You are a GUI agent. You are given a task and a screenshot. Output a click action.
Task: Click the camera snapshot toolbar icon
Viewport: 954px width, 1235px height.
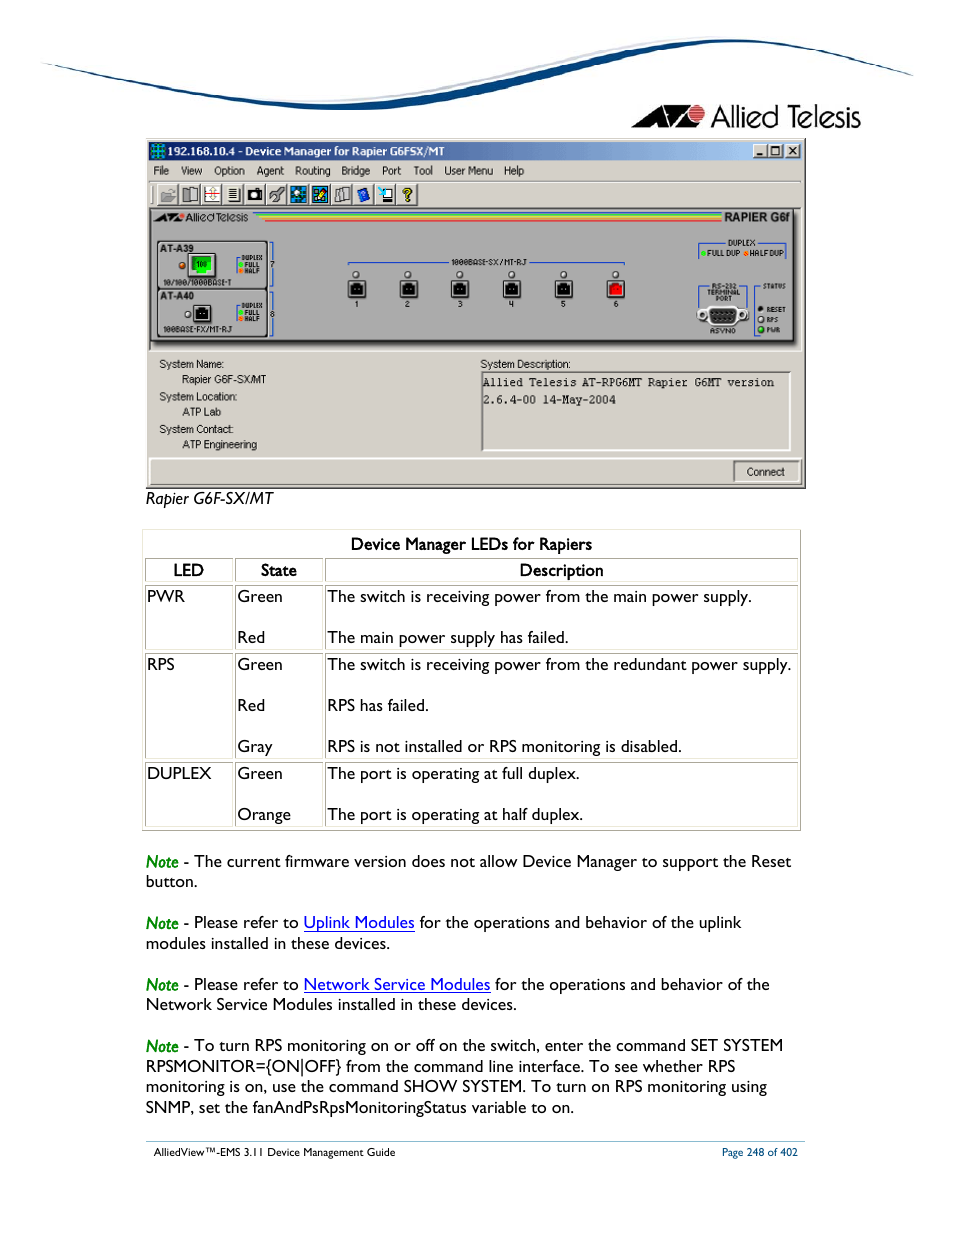tap(255, 194)
